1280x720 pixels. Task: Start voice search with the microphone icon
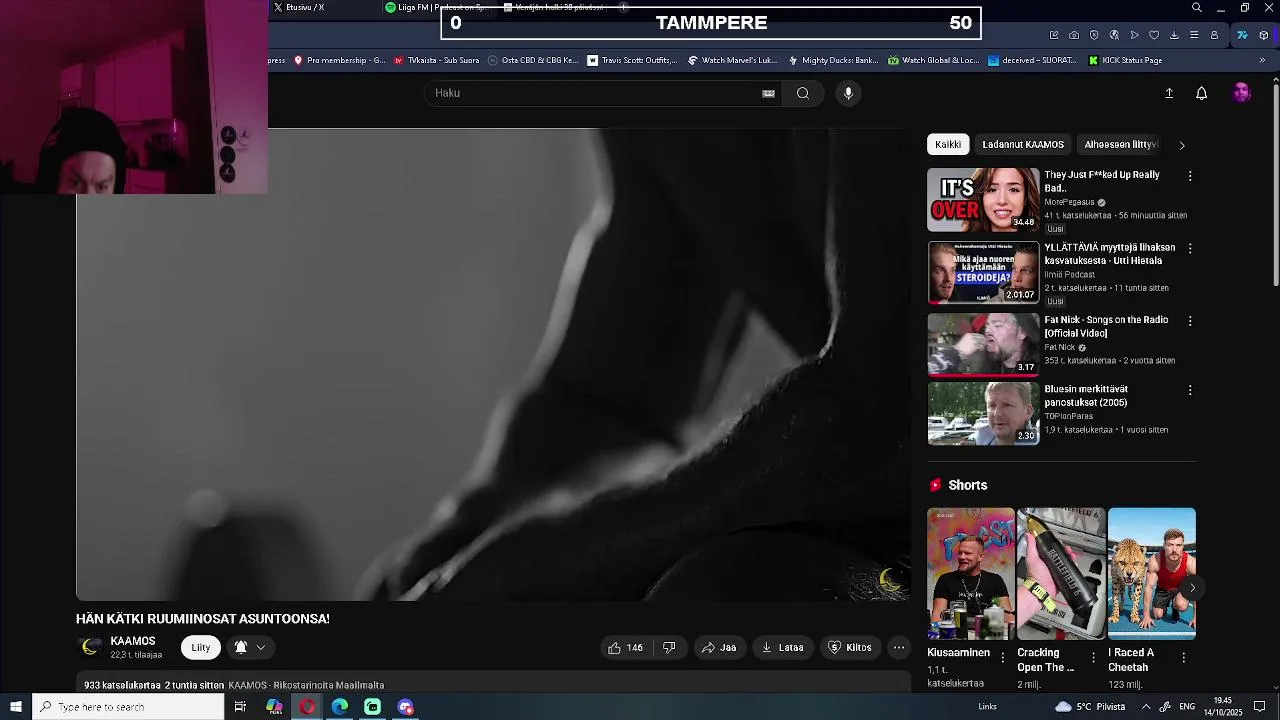pos(848,93)
